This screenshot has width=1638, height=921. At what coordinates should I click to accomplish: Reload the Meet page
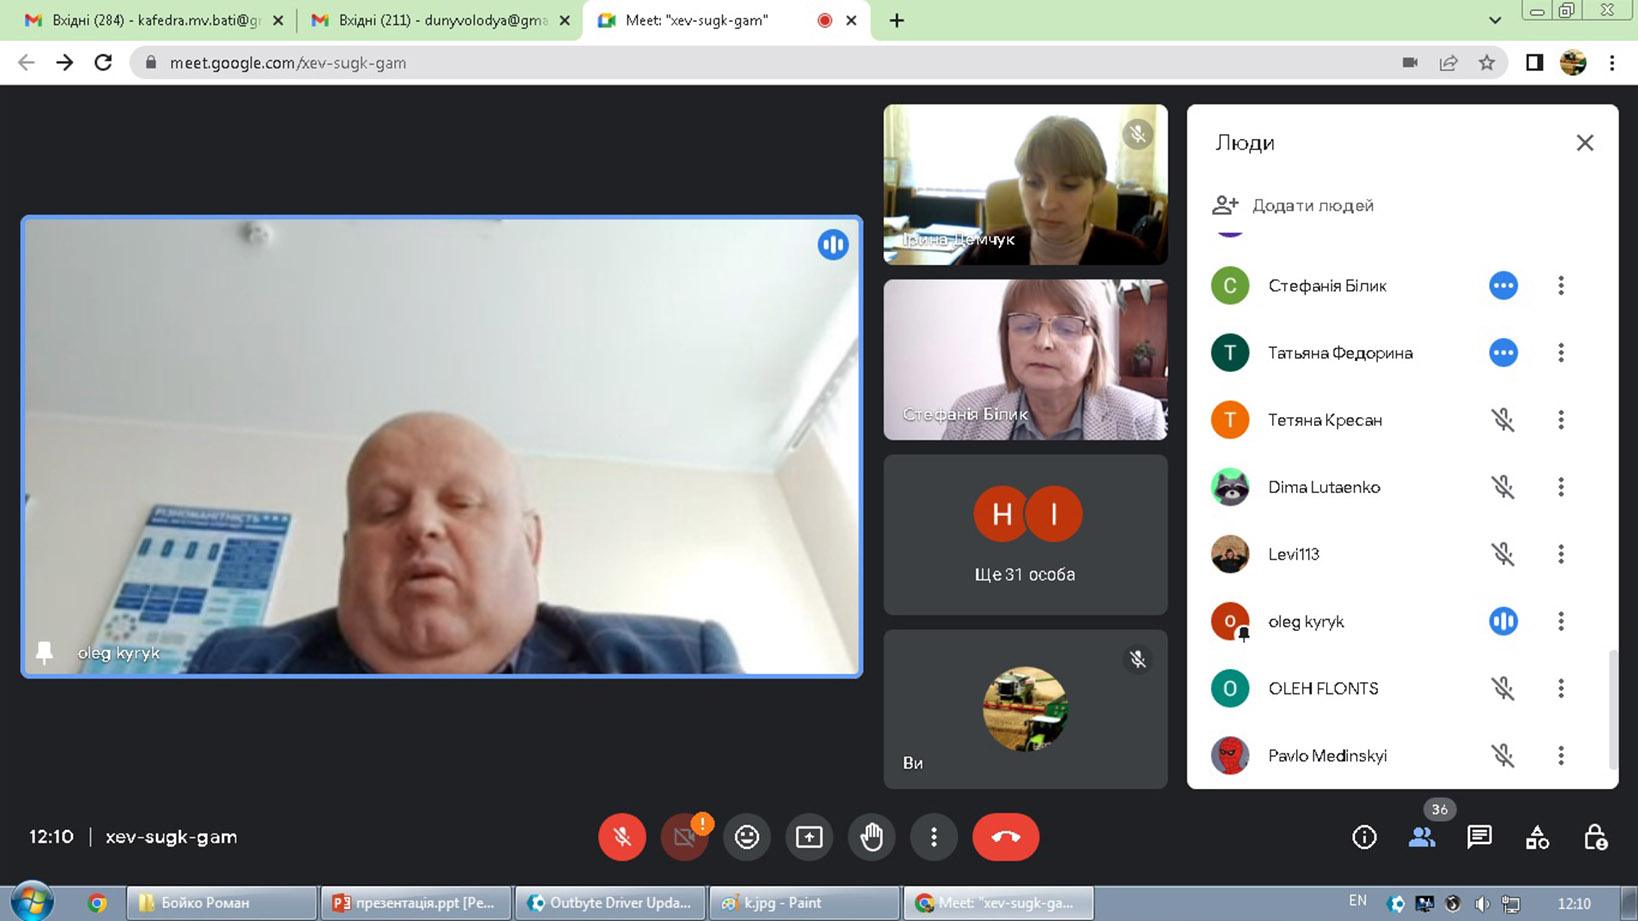pos(103,63)
